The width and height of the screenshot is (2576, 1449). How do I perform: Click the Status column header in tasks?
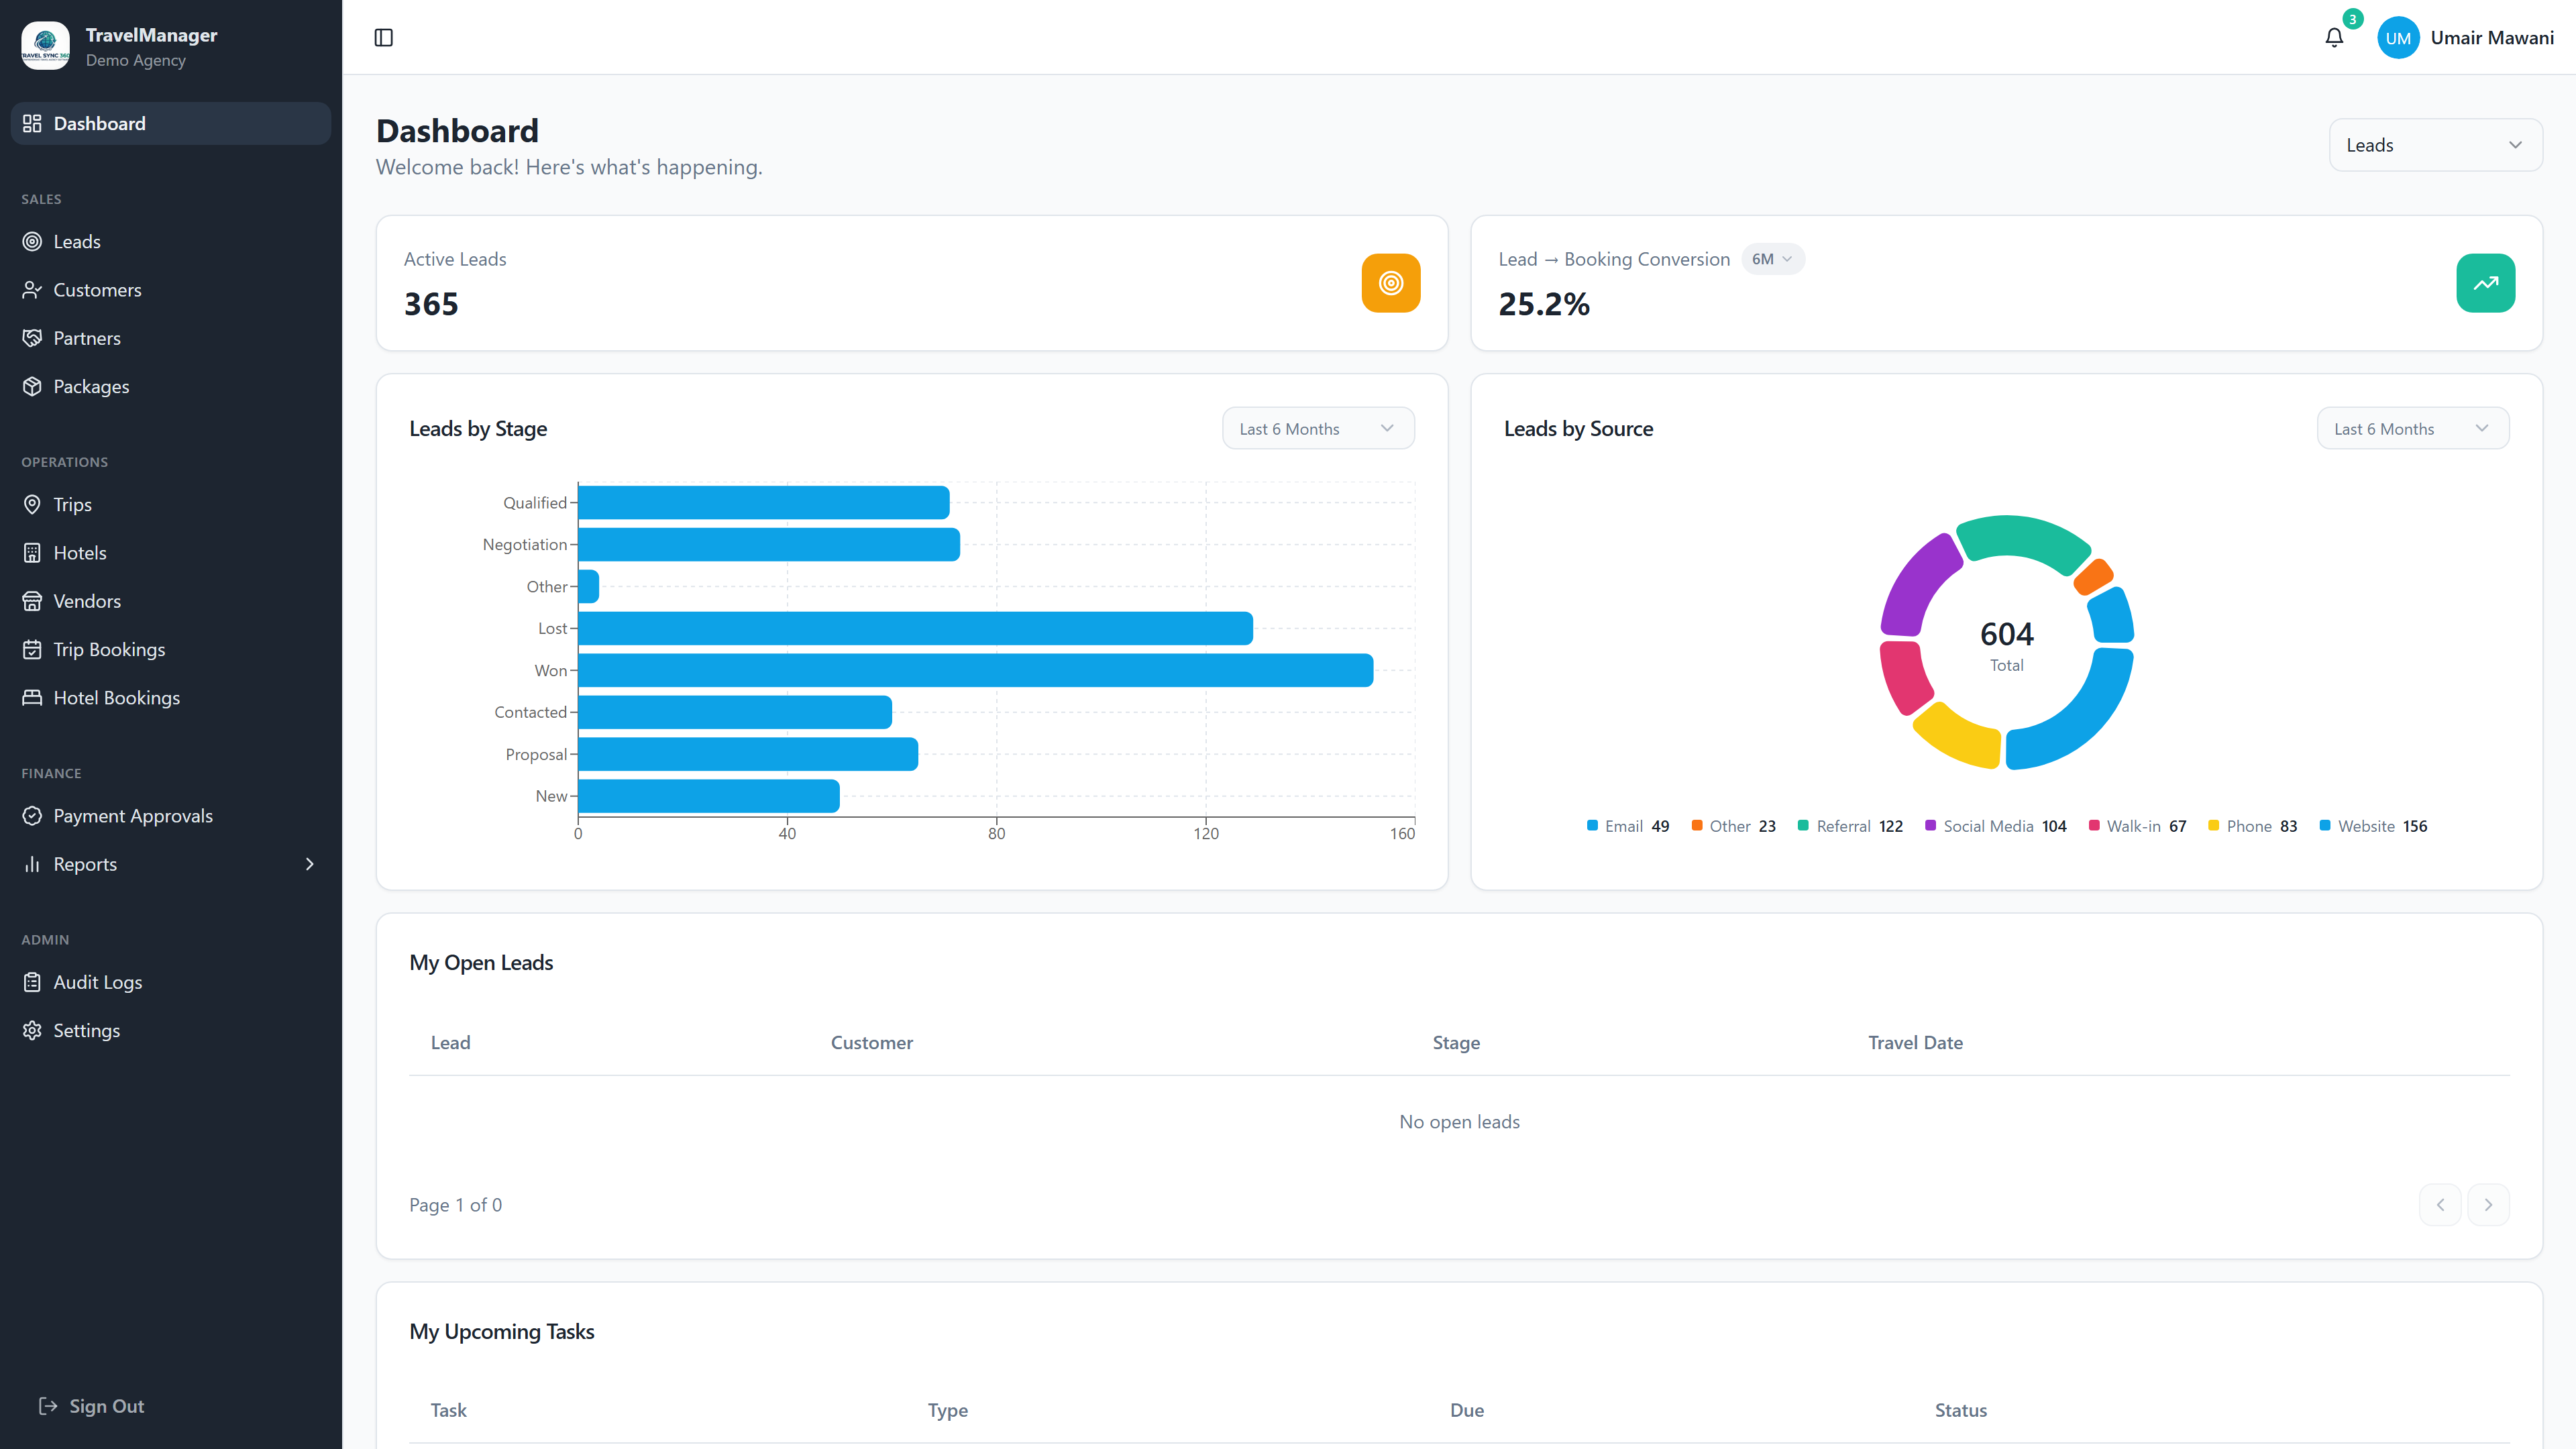(x=1960, y=1411)
